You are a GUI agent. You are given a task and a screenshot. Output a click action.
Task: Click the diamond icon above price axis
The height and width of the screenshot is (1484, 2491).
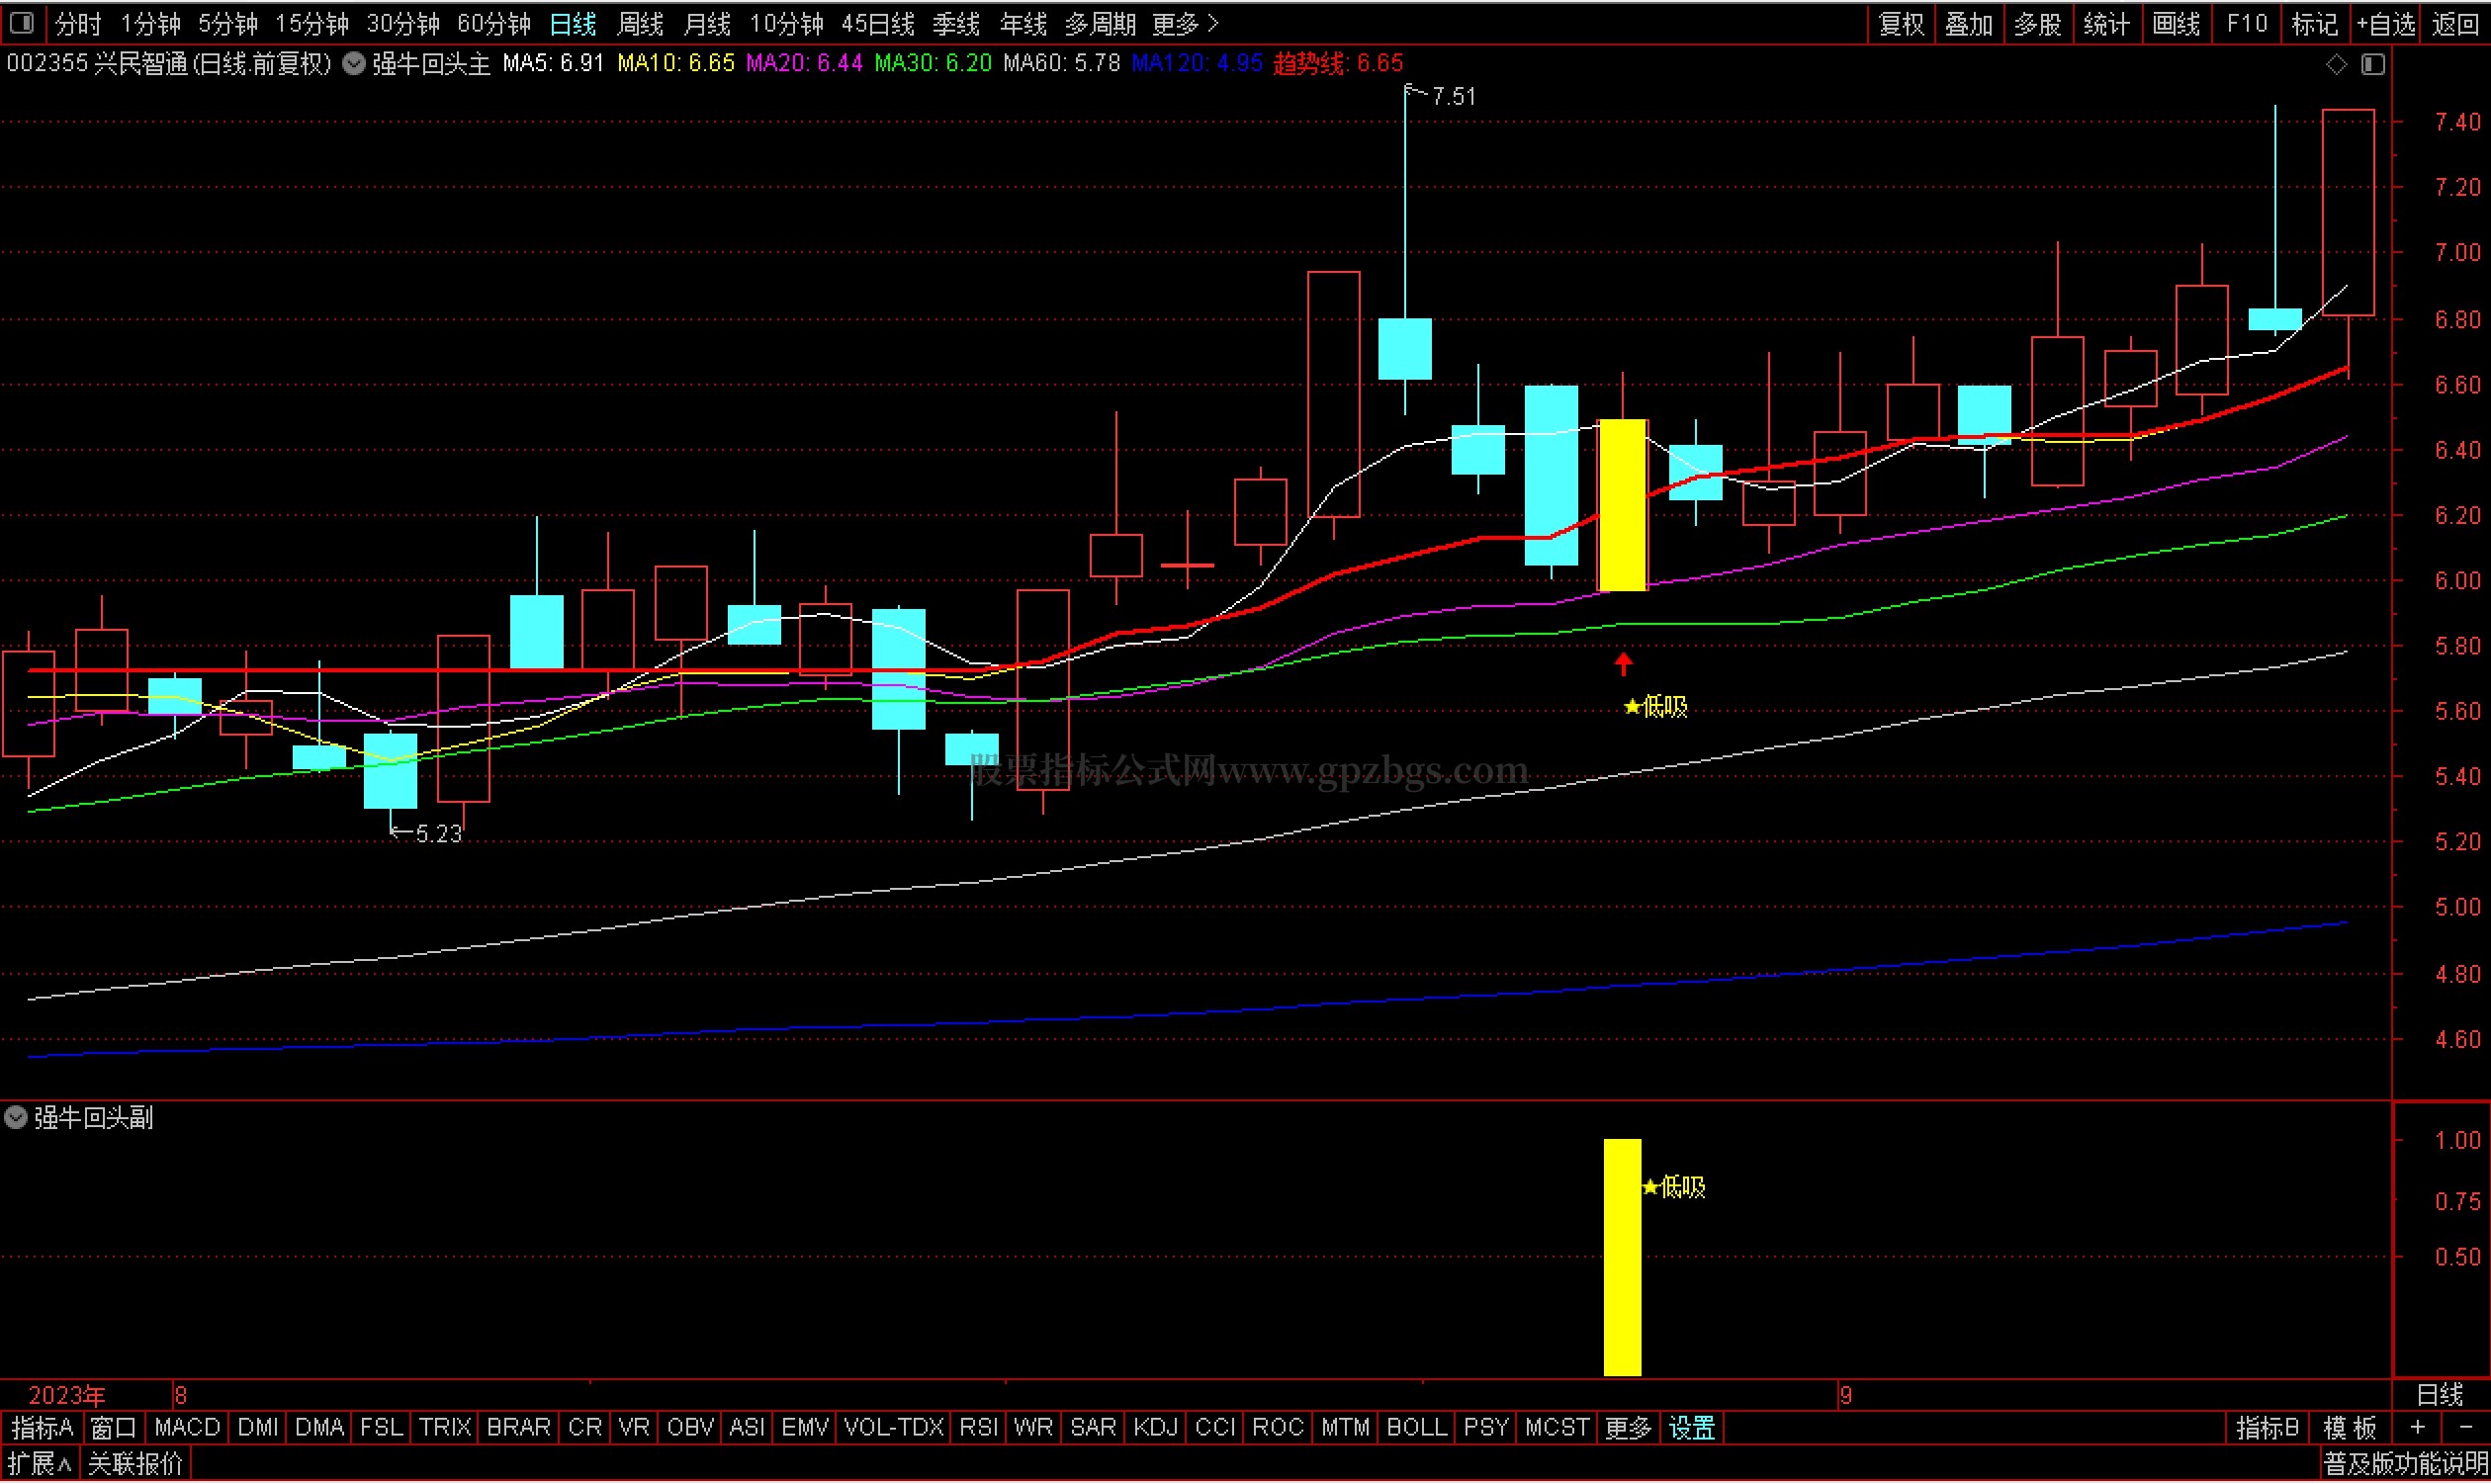pos(2336,64)
